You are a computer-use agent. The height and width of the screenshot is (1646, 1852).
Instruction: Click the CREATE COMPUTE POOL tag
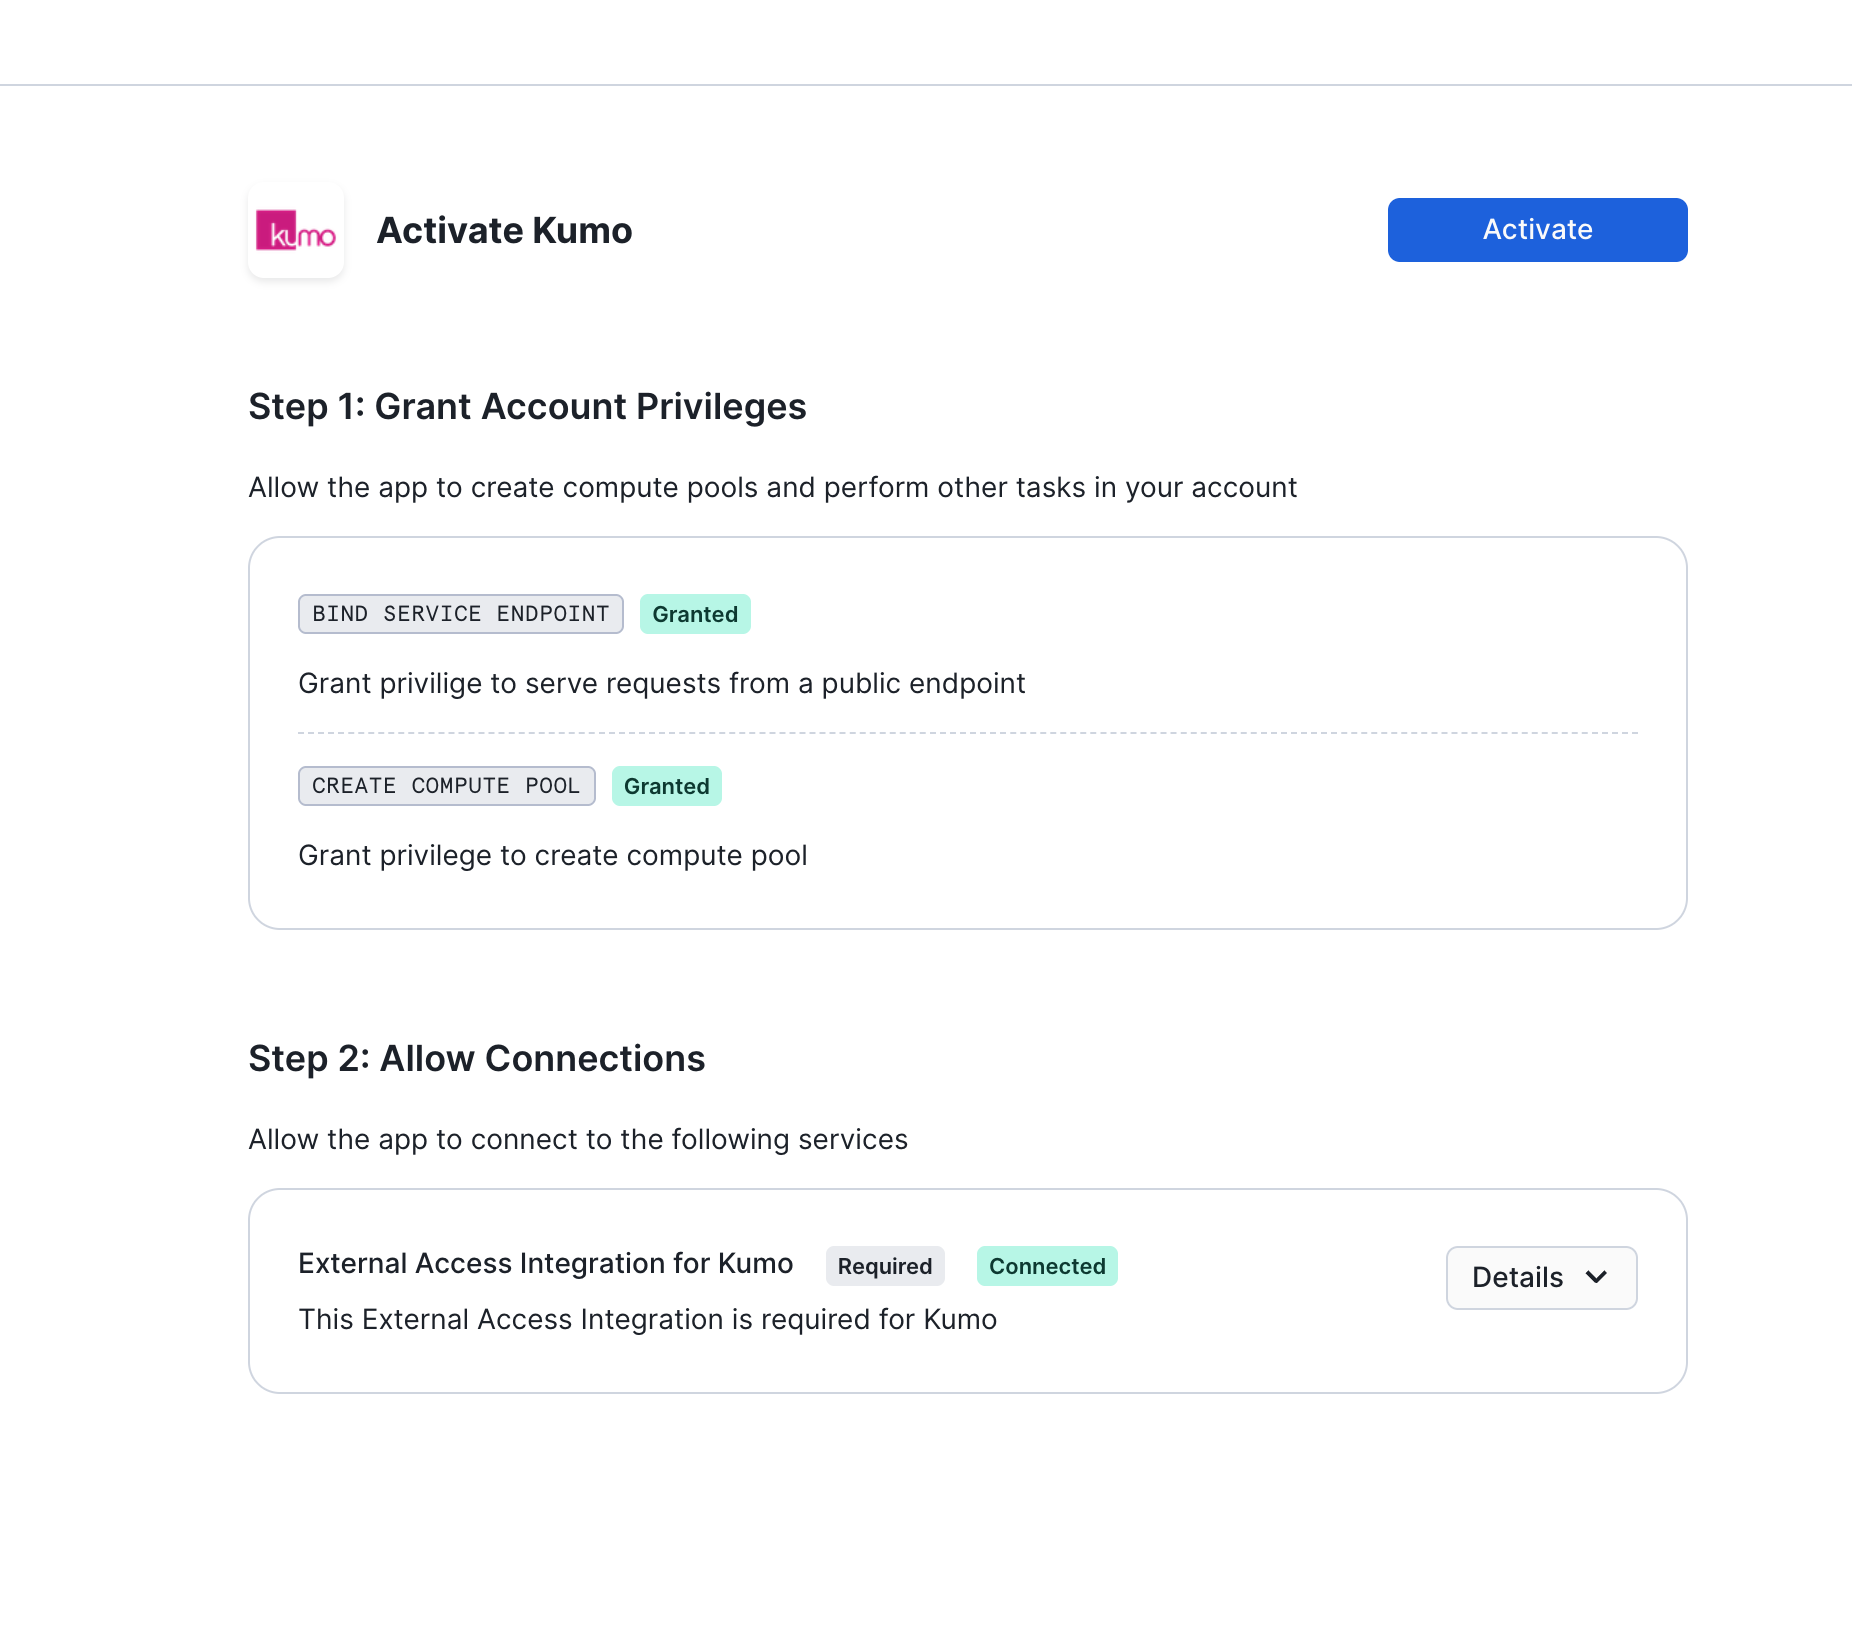(447, 786)
